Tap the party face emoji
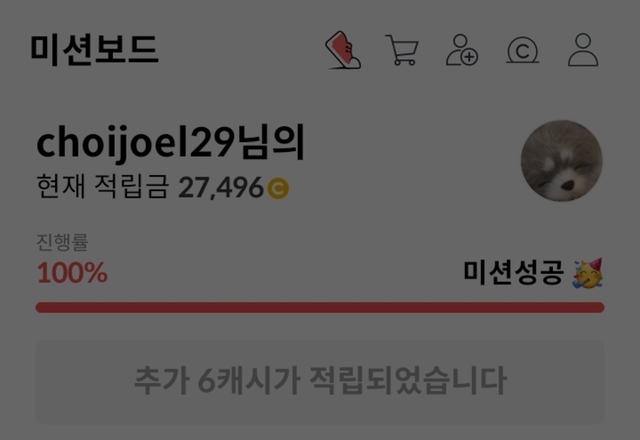640x440 pixels. pos(588,273)
